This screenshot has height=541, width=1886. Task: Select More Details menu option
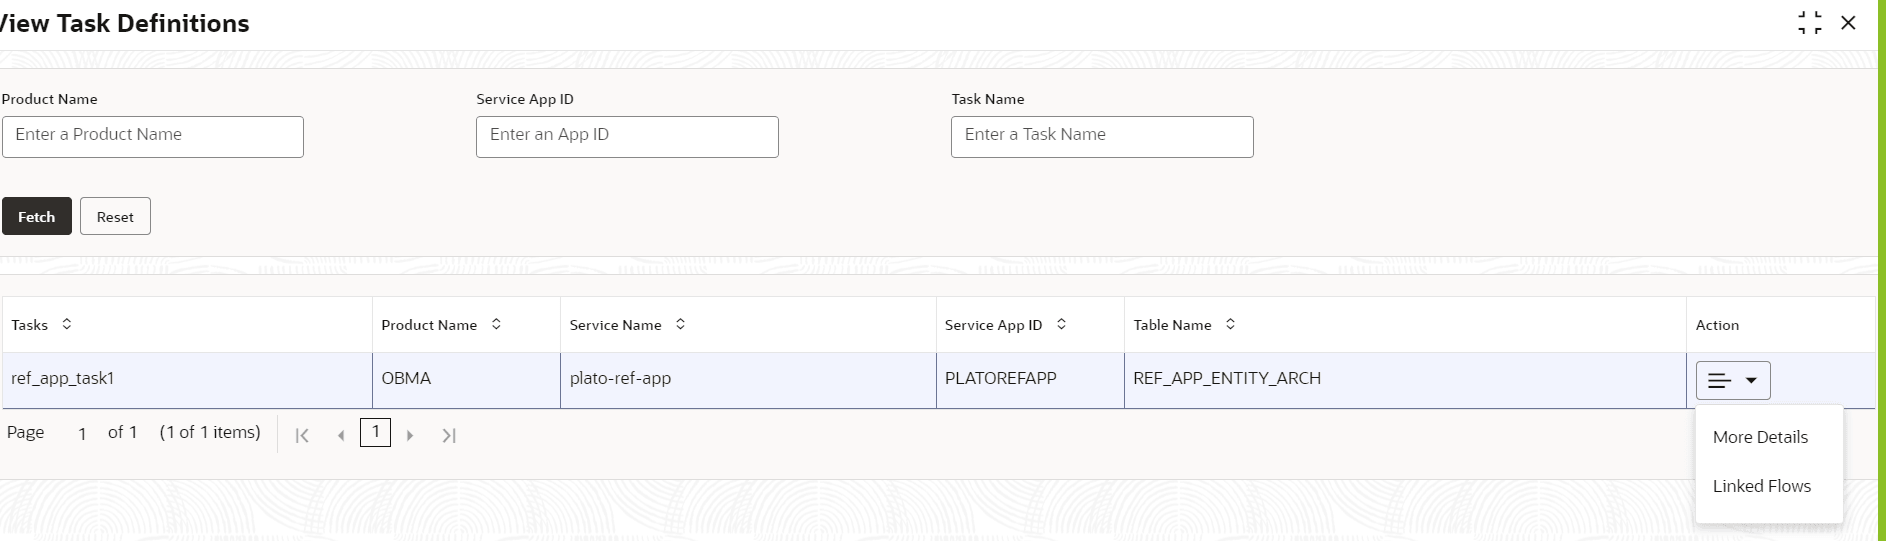(1760, 437)
